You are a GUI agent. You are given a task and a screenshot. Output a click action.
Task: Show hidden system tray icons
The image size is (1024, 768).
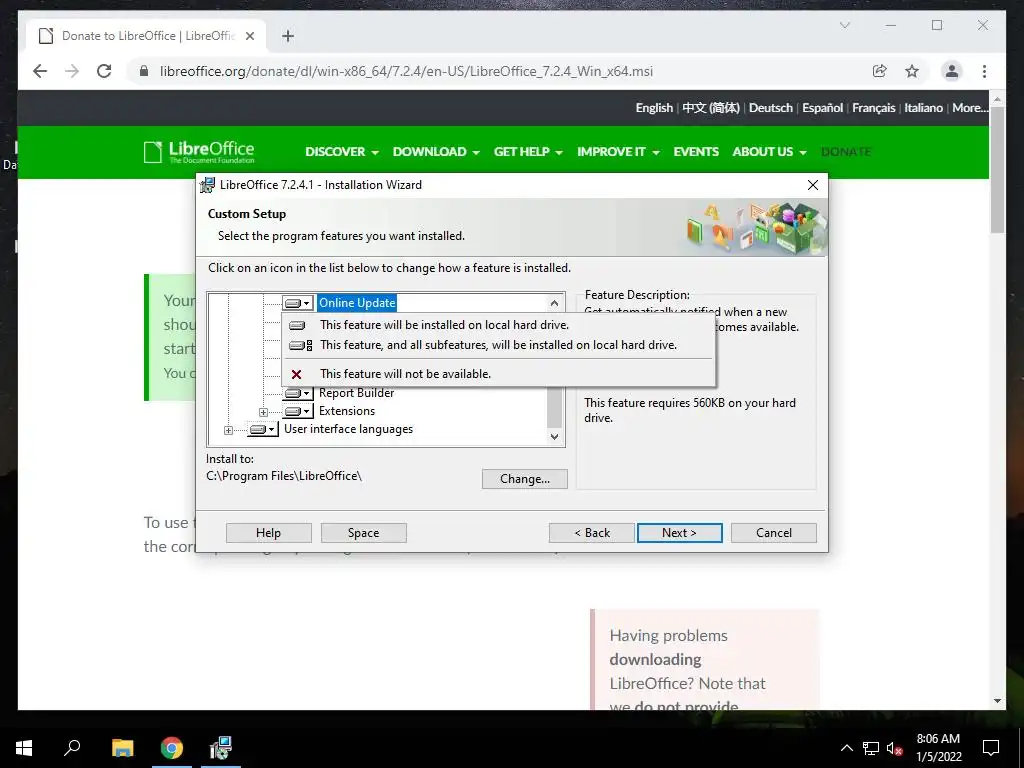(846, 748)
